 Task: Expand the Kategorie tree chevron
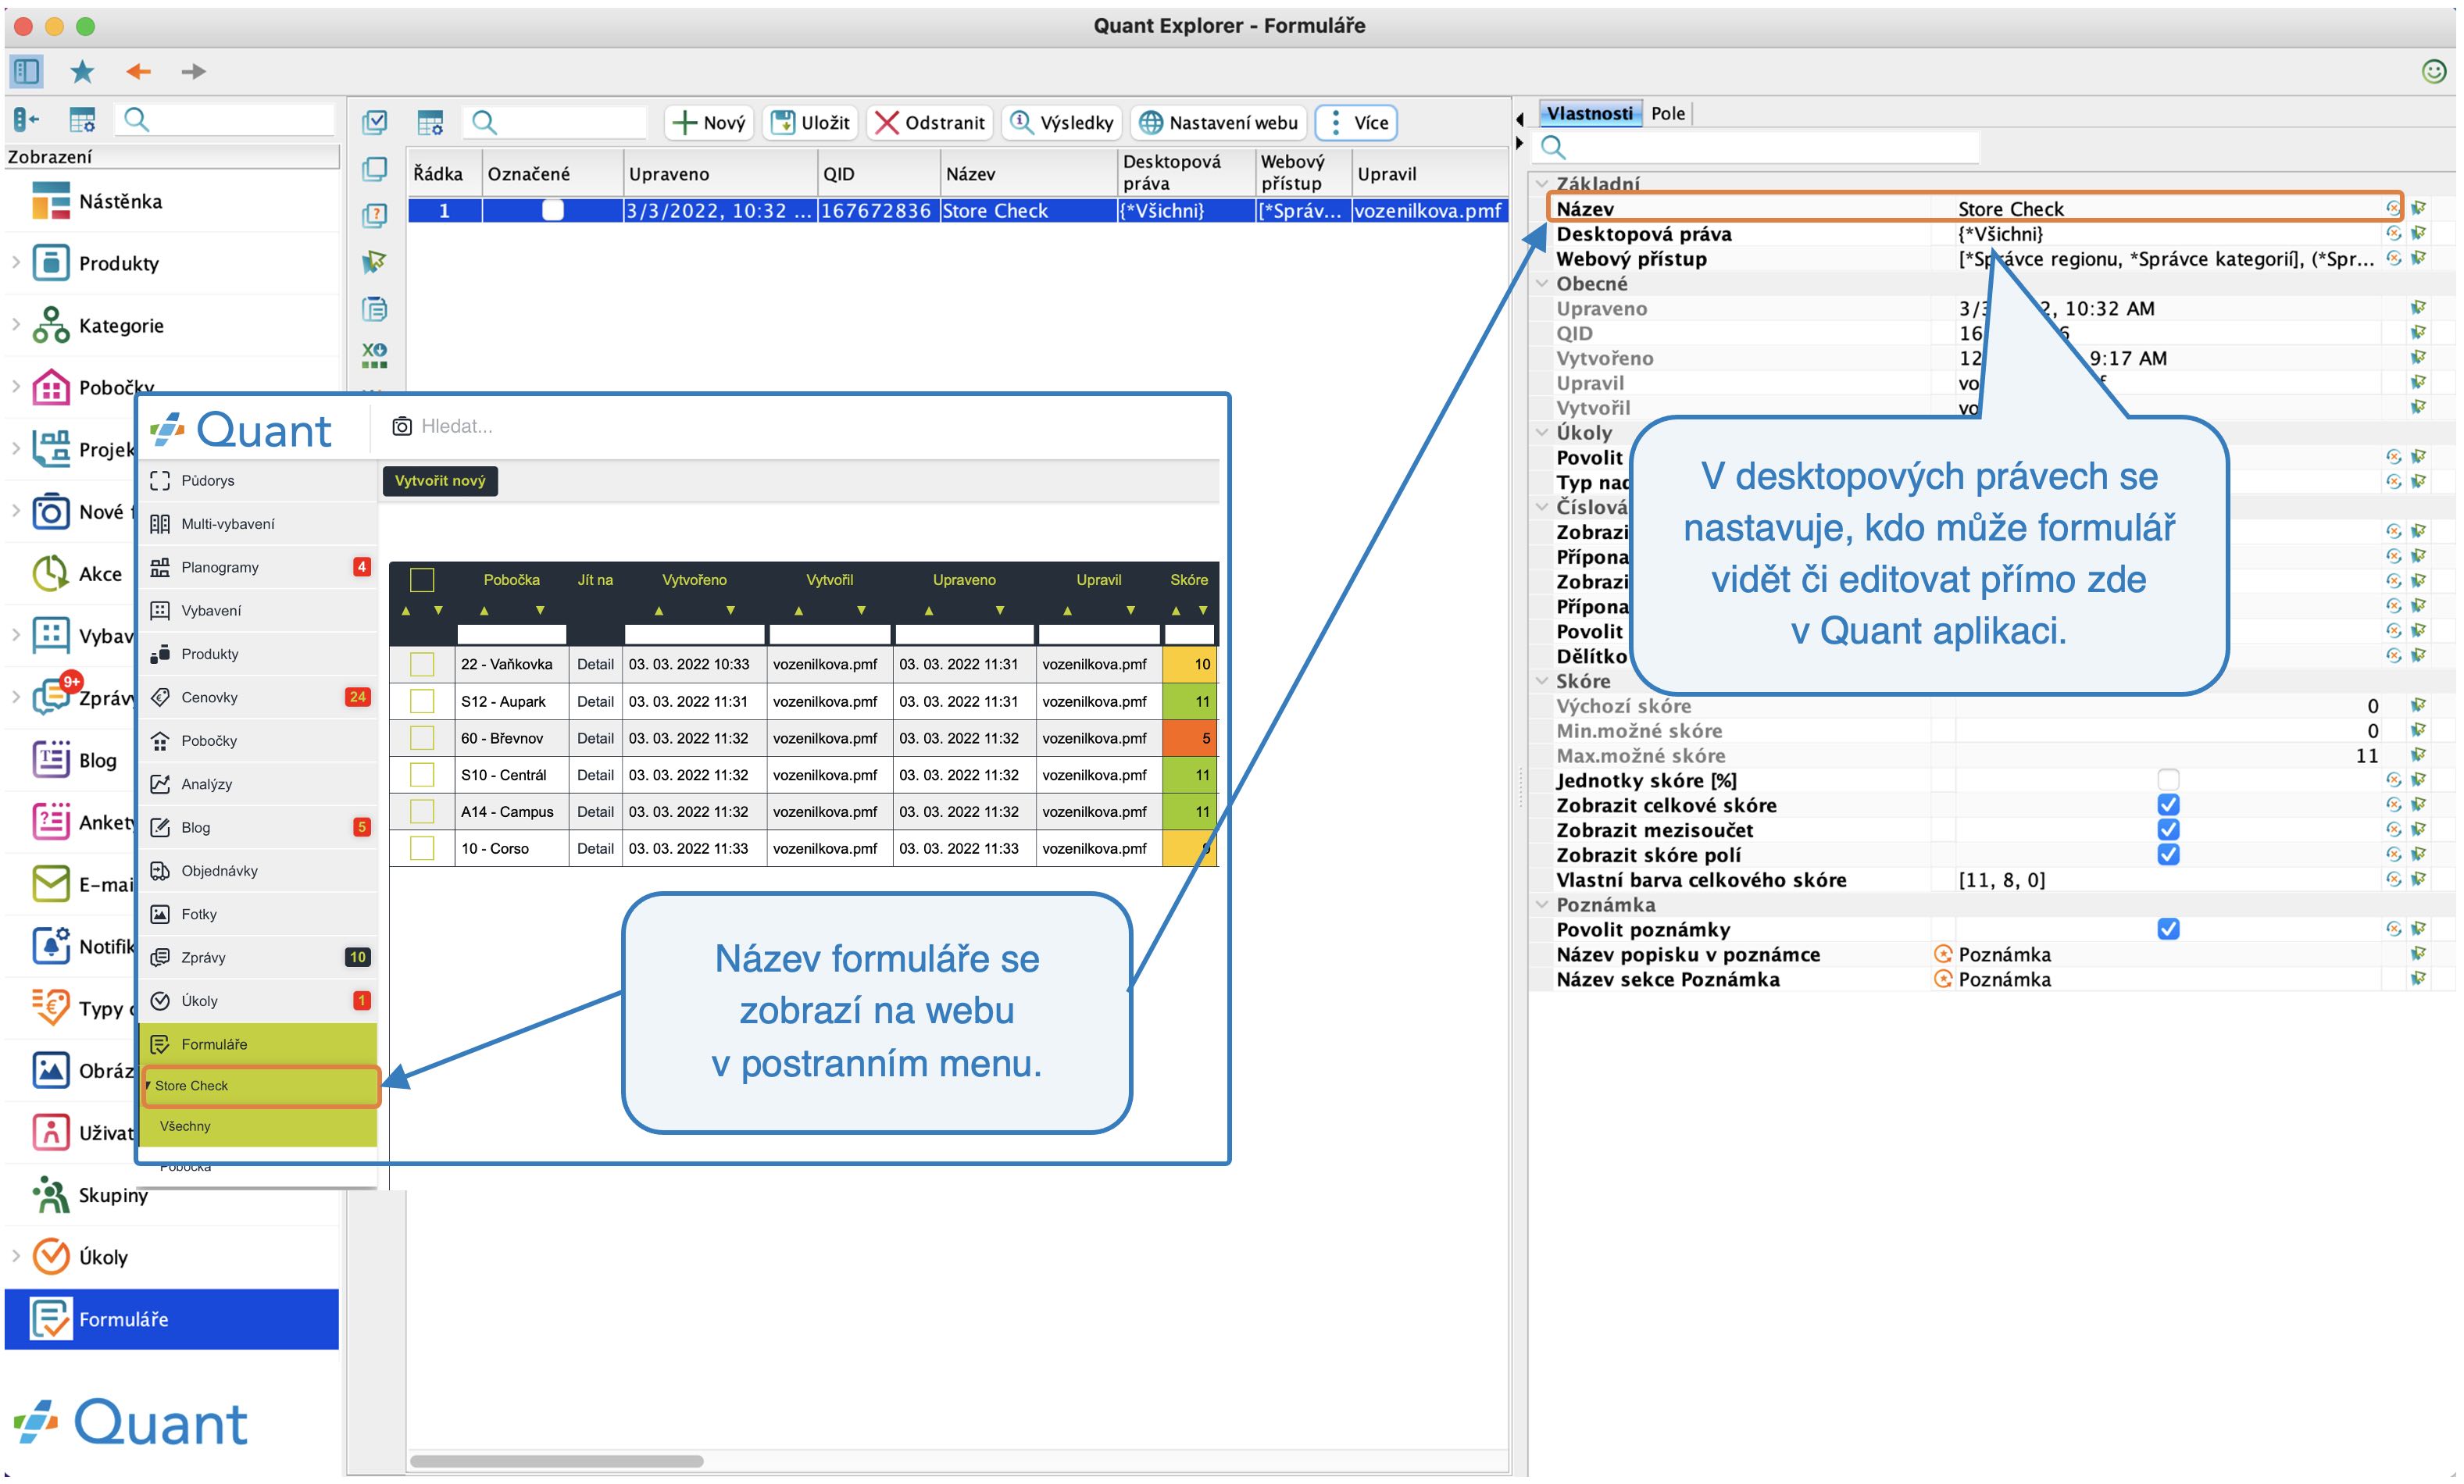(16, 324)
